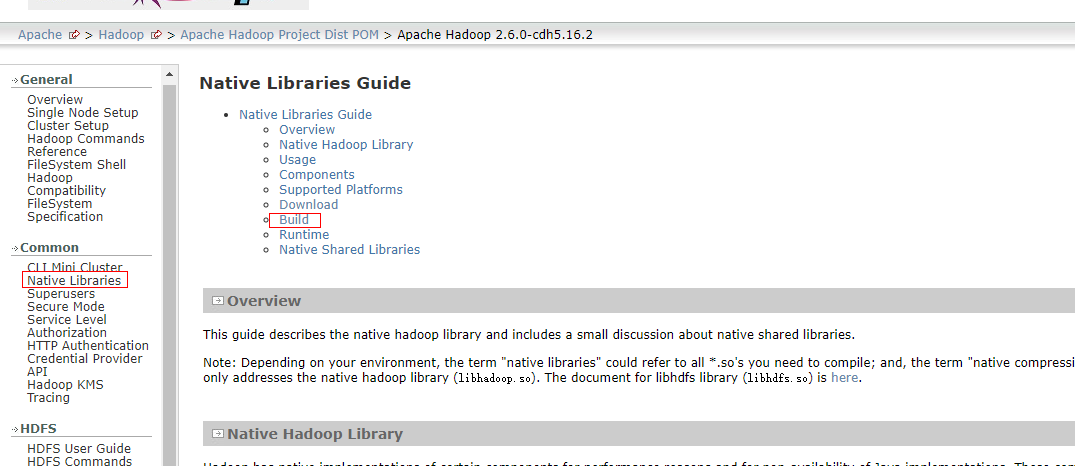Open Cluster Setup sidebar item
The width and height of the screenshot is (1075, 466).
[x=67, y=125]
